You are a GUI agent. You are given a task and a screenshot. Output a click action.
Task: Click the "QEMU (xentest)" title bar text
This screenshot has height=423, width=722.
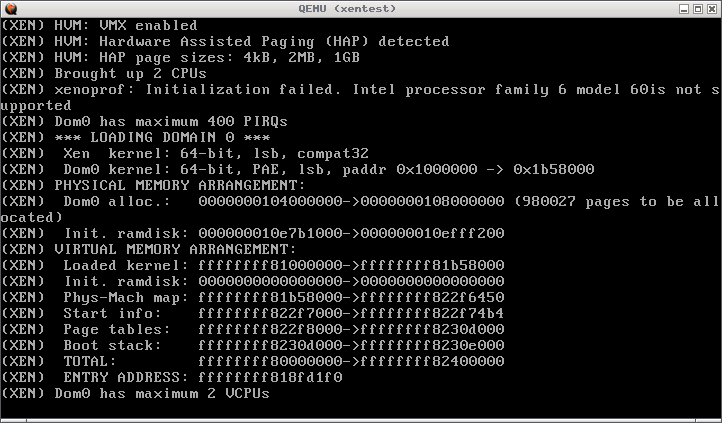point(360,8)
